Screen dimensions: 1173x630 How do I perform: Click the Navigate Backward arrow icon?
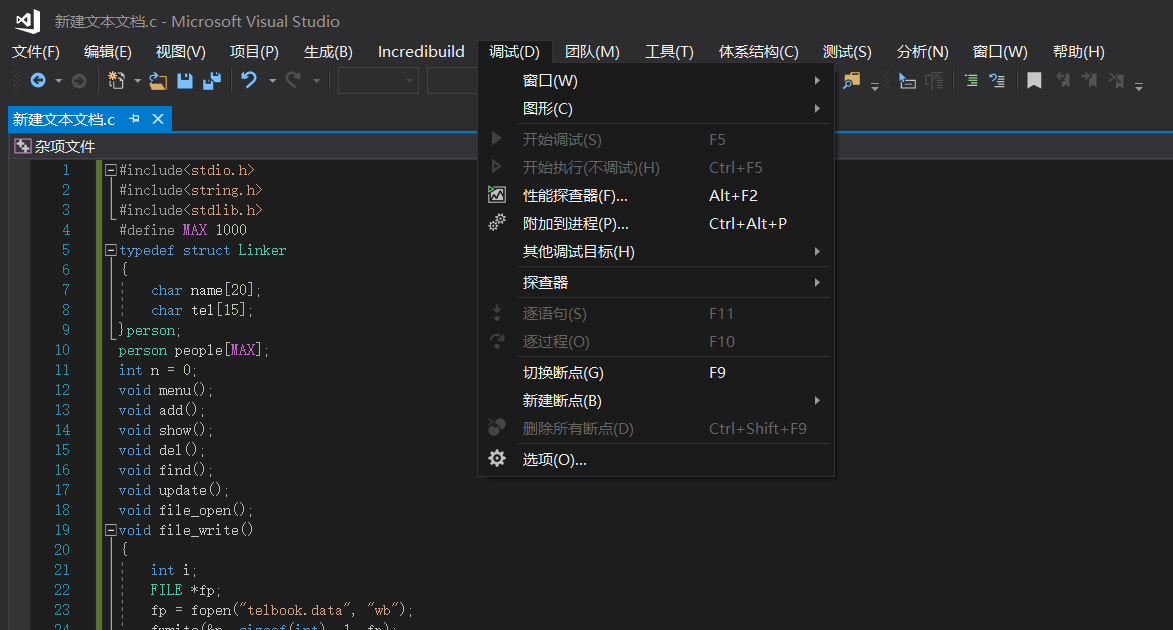click(x=37, y=80)
